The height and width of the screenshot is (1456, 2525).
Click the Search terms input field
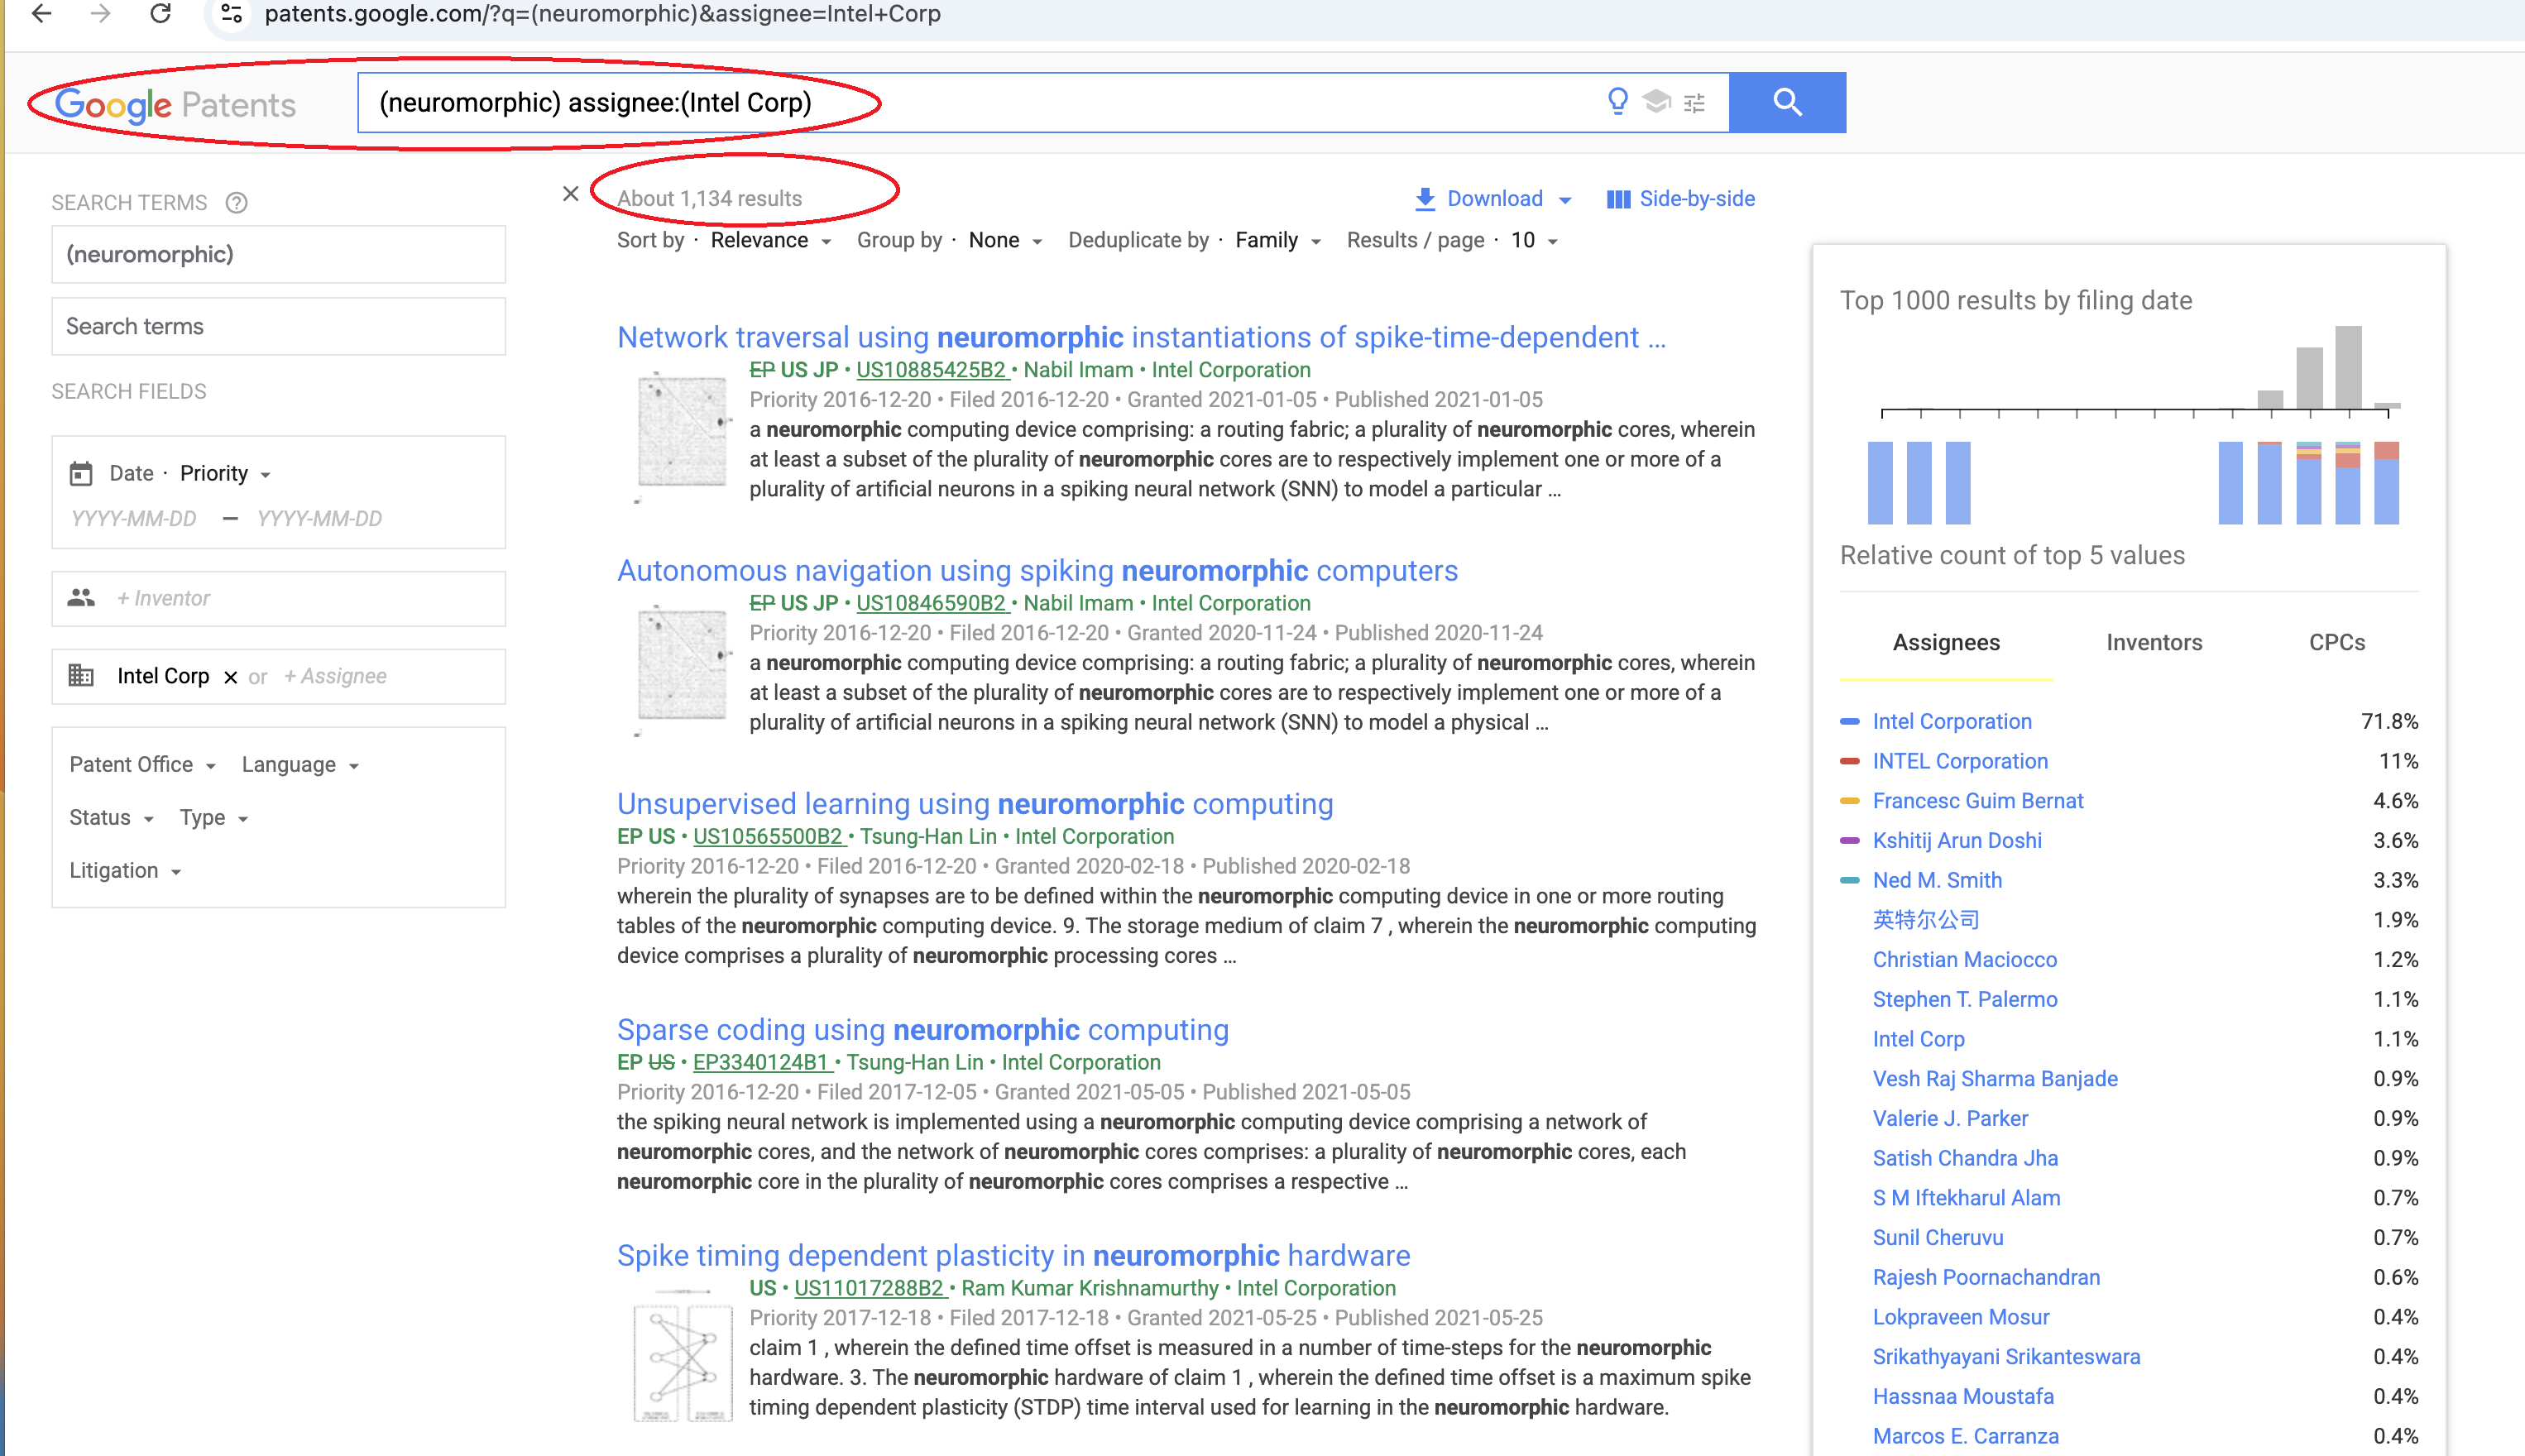[x=278, y=326]
